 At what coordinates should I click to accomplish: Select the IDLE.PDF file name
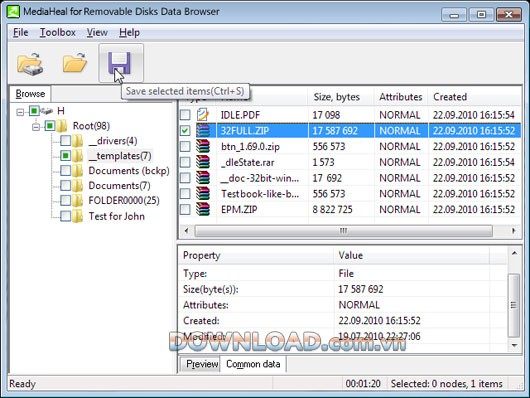click(x=240, y=115)
